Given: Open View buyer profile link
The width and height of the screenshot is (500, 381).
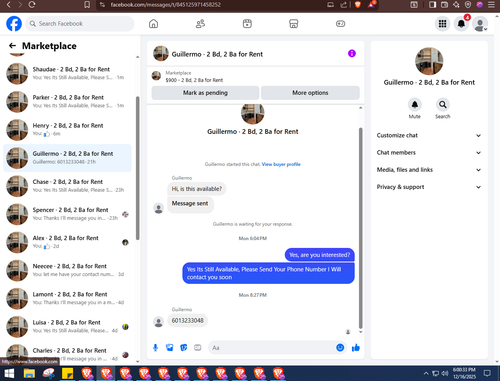Looking at the screenshot, I should click(x=281, y=164).
